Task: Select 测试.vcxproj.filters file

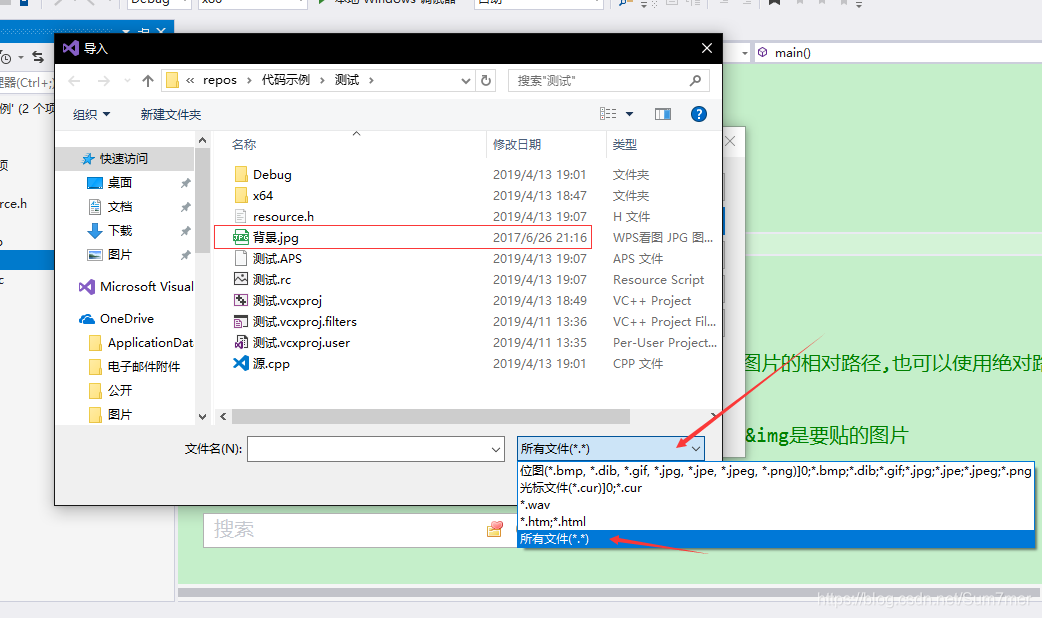Action: [x=304, y=322]
